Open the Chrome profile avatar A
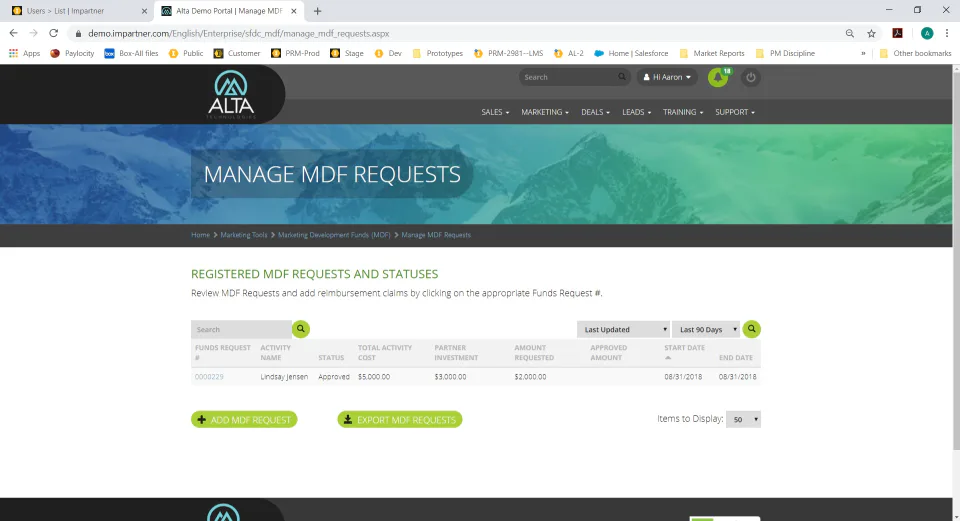Viewport: 960px width, 521px height. (x=927, y=34)
